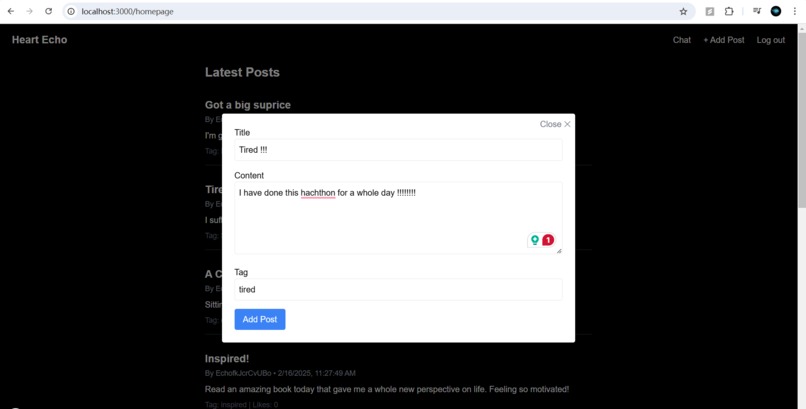Open the Chrome three-dot menu
The image size is (806, 409).
tap(795, 11)
